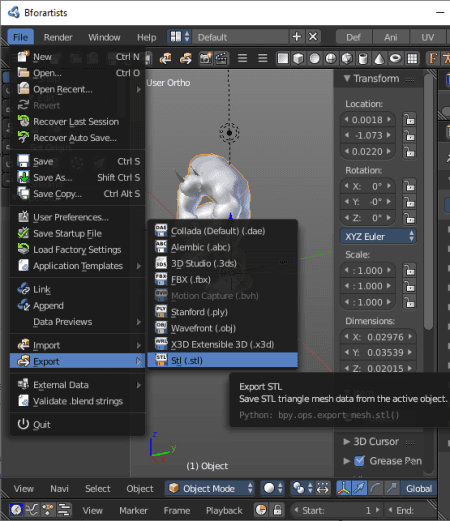Choose FBX (.fbx) export option
Screen dimensions: 450x521
222,279
